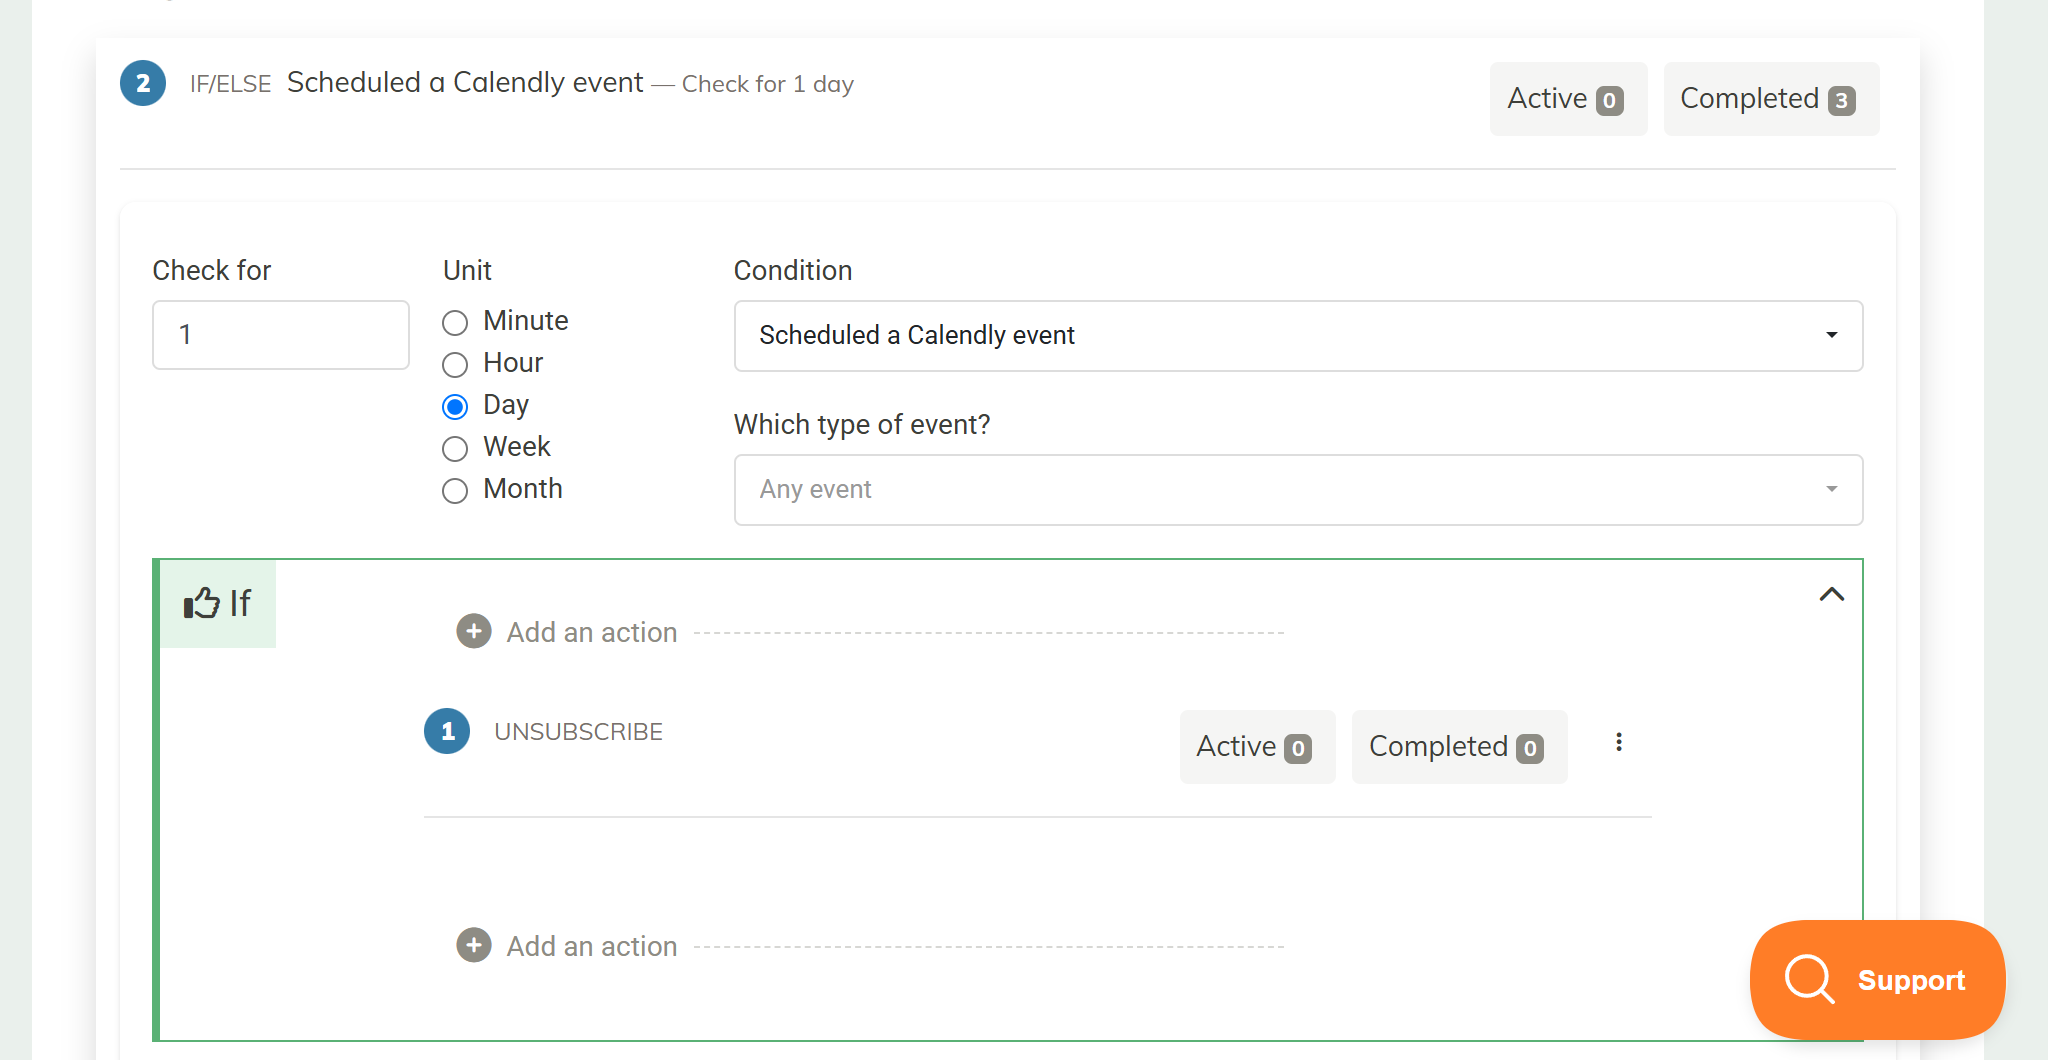Switch to the Completed 3 view of step 2
This screenshot has height=1060, width=2048.
click(1770, 98)
